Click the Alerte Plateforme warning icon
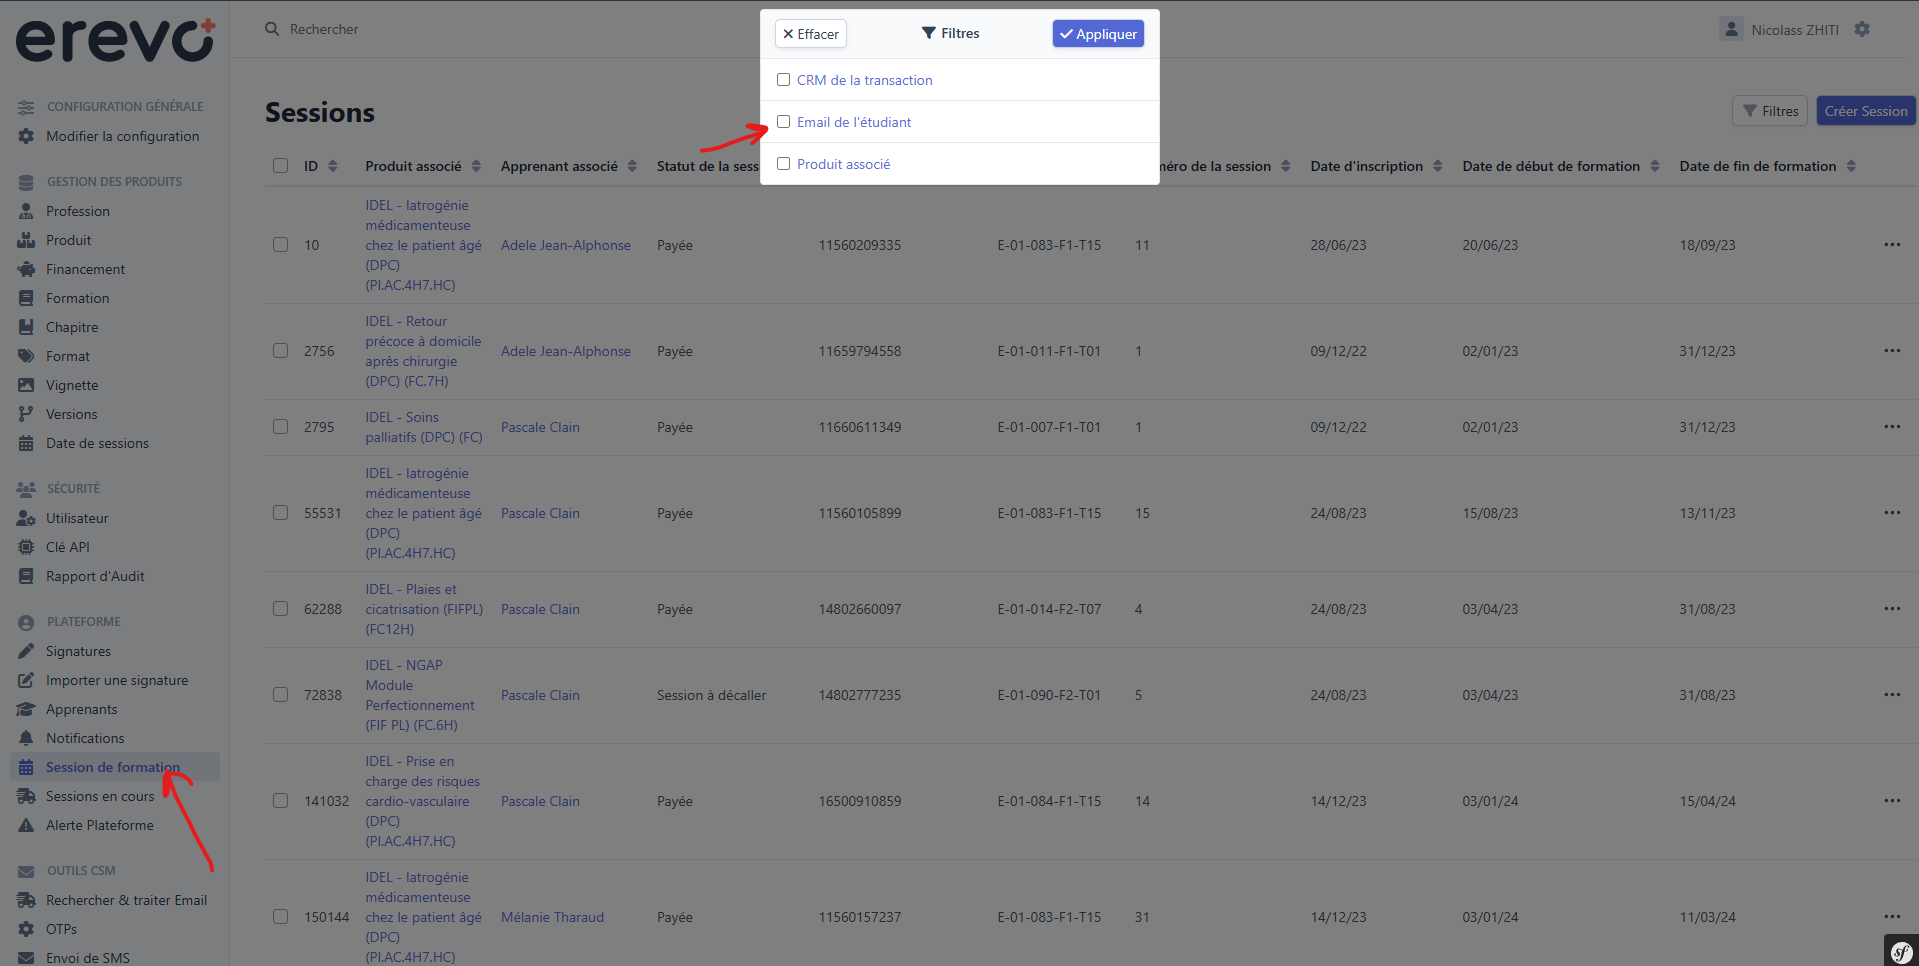 [26, 825]
